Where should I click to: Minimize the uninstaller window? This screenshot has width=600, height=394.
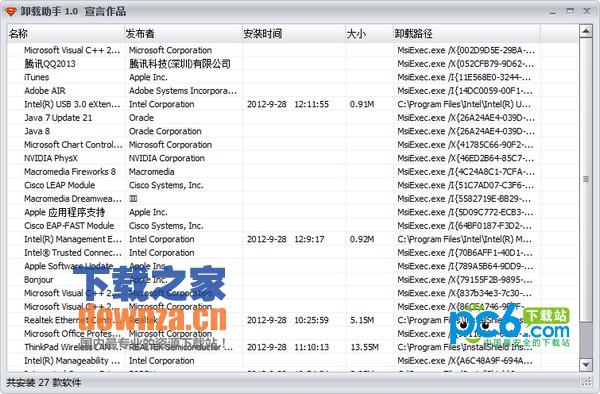pyautogui.click(x=553, y=11)
